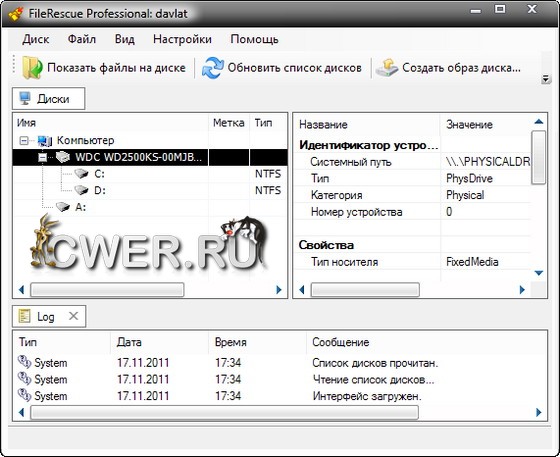Click disk tree scroll left arrow
This screenshot has width=560, height=457.
tap(21, 290)
